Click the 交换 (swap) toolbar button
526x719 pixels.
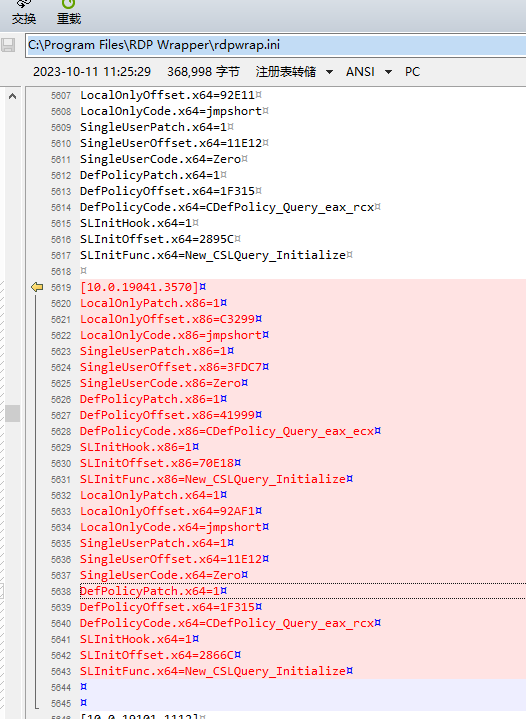coord(24,13)
